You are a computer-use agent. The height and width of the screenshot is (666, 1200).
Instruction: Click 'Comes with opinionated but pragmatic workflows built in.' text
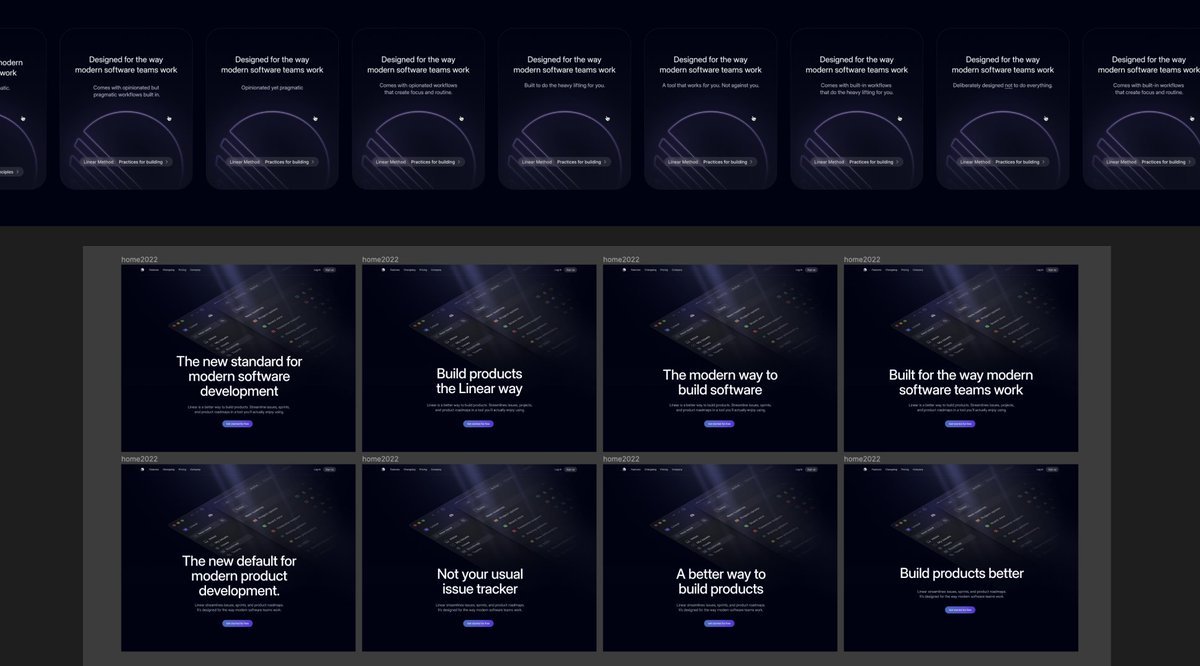126,89
